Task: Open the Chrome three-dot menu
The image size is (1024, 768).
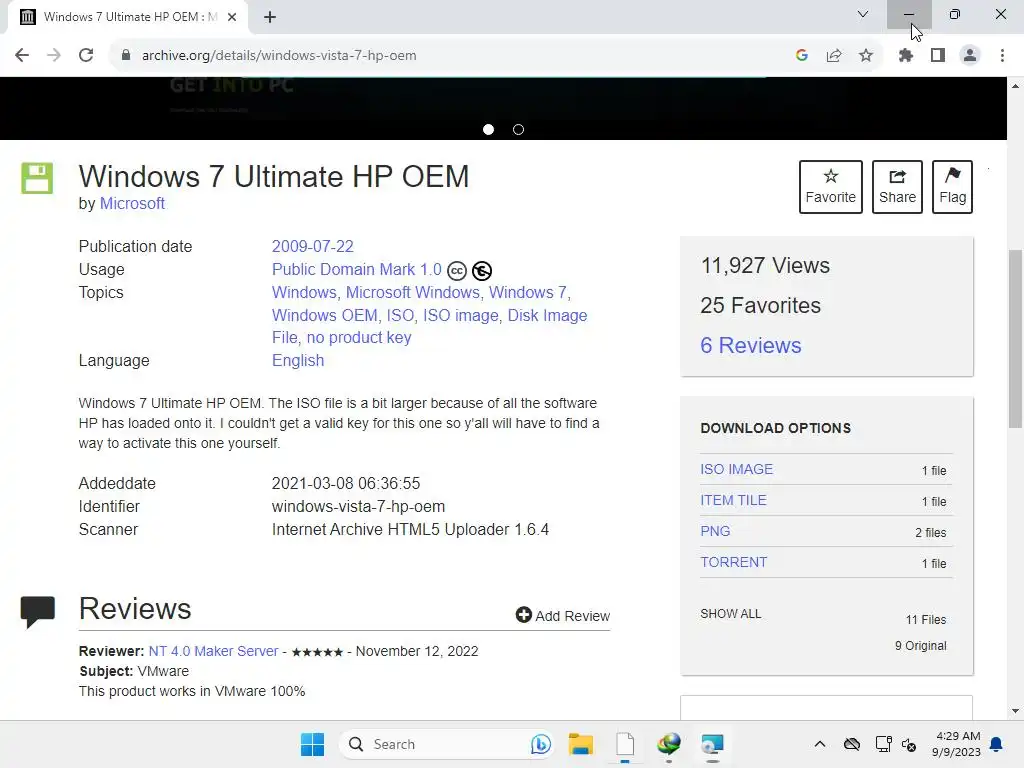Action: (1002, 56)
